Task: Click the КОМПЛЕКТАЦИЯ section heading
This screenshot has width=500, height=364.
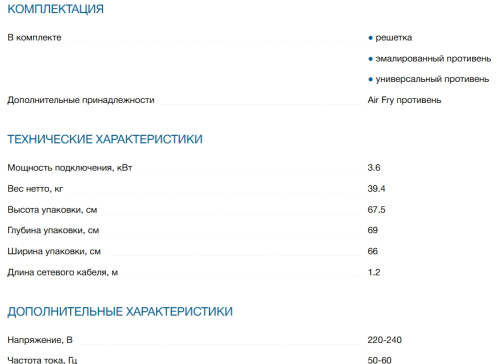Action: coord(55,9)
